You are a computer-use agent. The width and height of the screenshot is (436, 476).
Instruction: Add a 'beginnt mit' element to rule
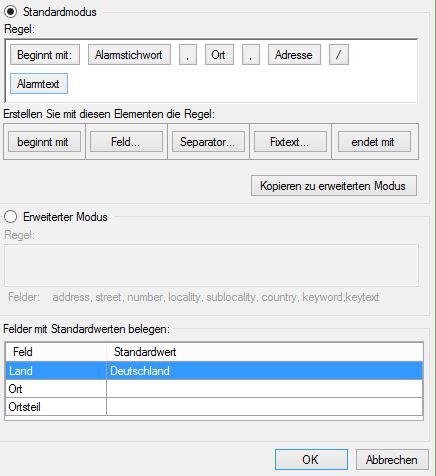tap(44, 142)
